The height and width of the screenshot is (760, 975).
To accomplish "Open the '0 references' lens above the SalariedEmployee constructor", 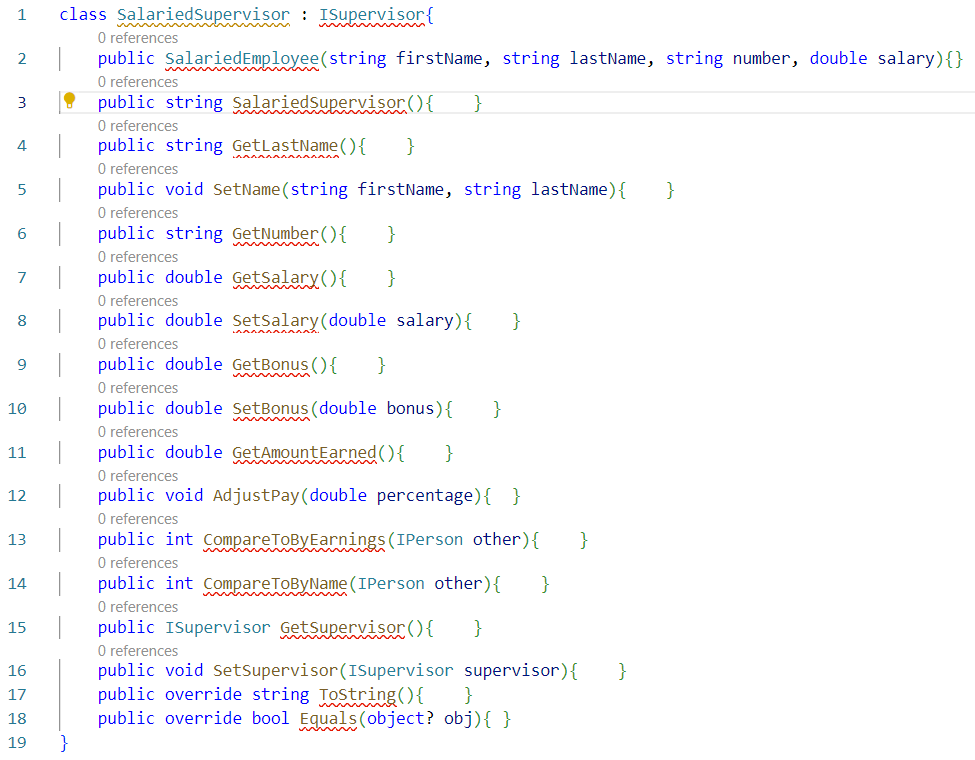I will [x=137, y=39].
